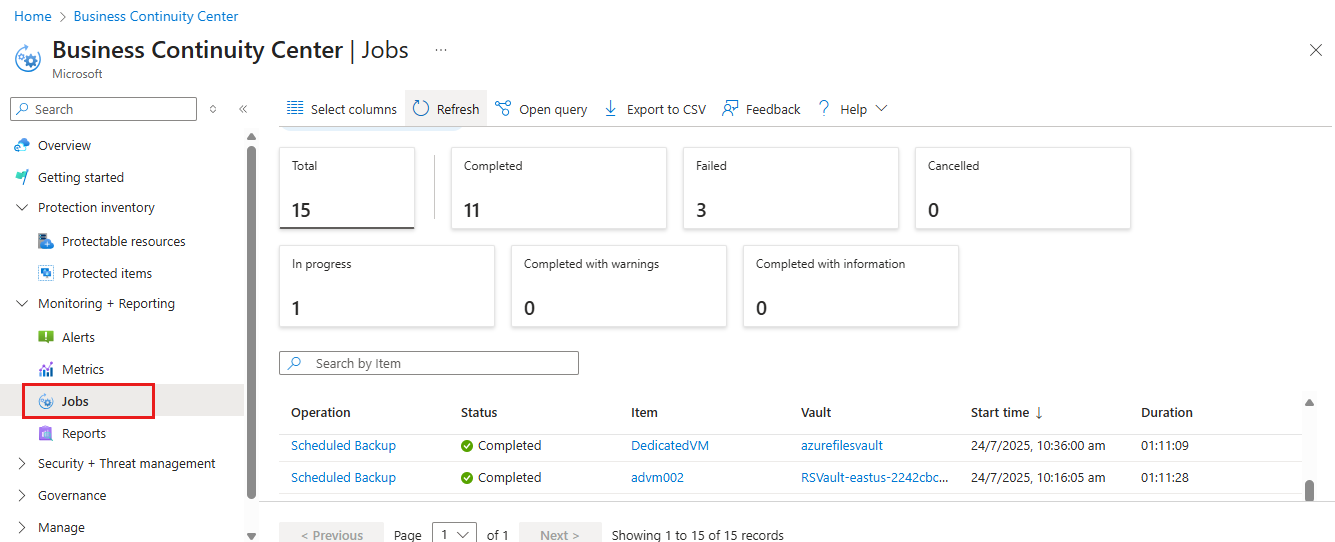The width and height of the screenshot is (1335, 542).
Task: Click the Business Continuity Center breadcrumb
Action: click(156, 16)
